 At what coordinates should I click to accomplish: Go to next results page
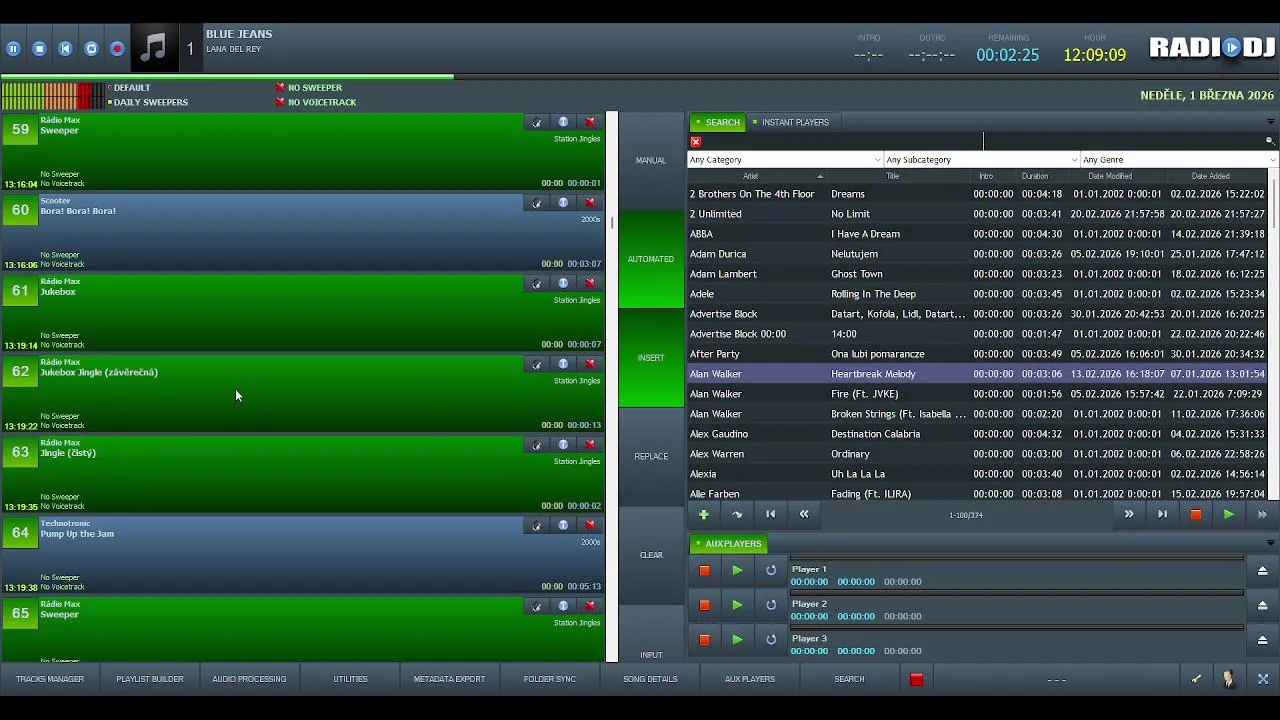pos(1129,515)
